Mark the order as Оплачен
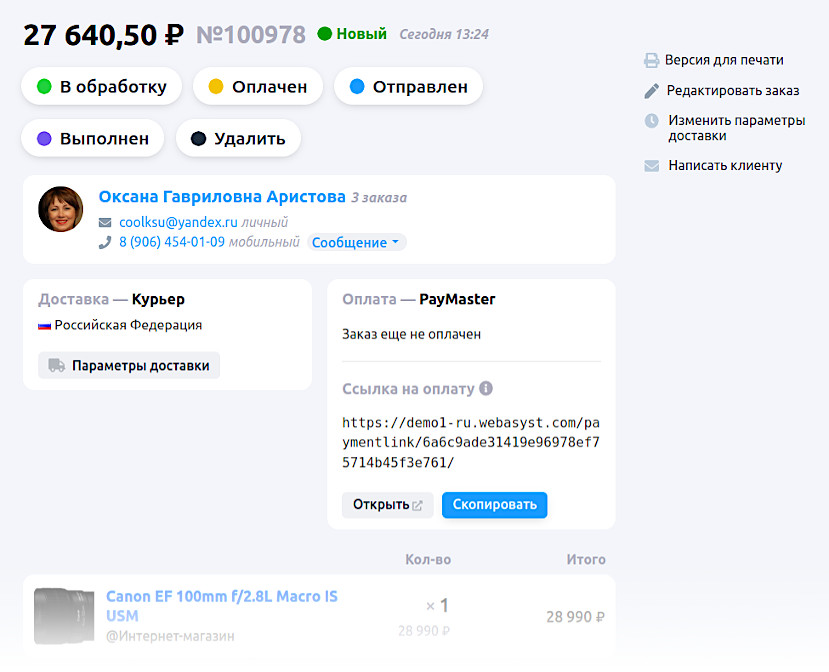829x672 pixels. [x=258, y=86]
